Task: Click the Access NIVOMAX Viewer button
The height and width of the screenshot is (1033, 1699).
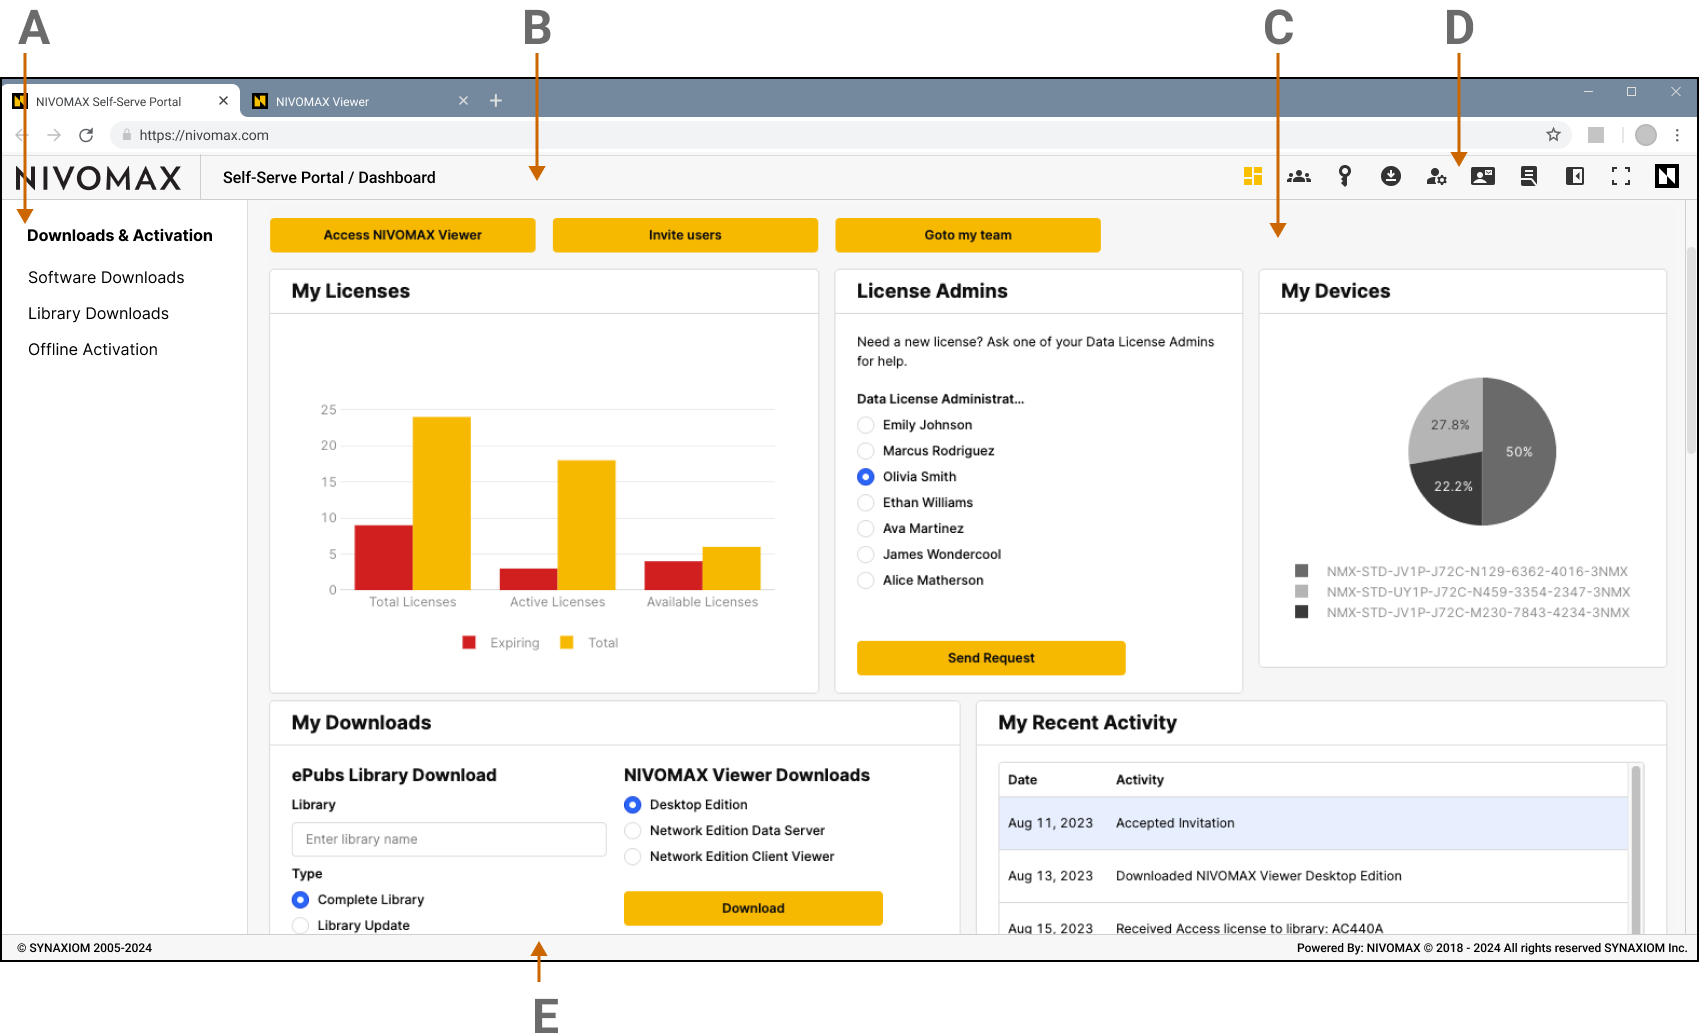Action: click(403, 235)
